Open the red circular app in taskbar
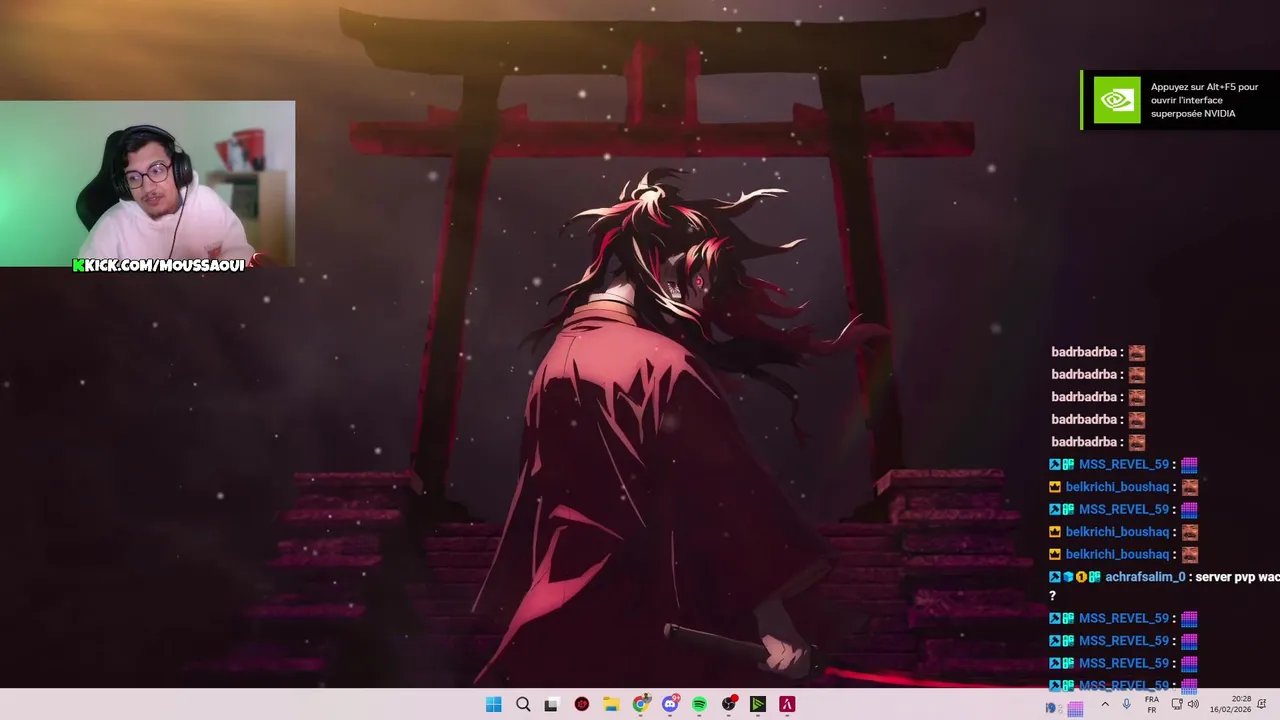 (582, 705)
